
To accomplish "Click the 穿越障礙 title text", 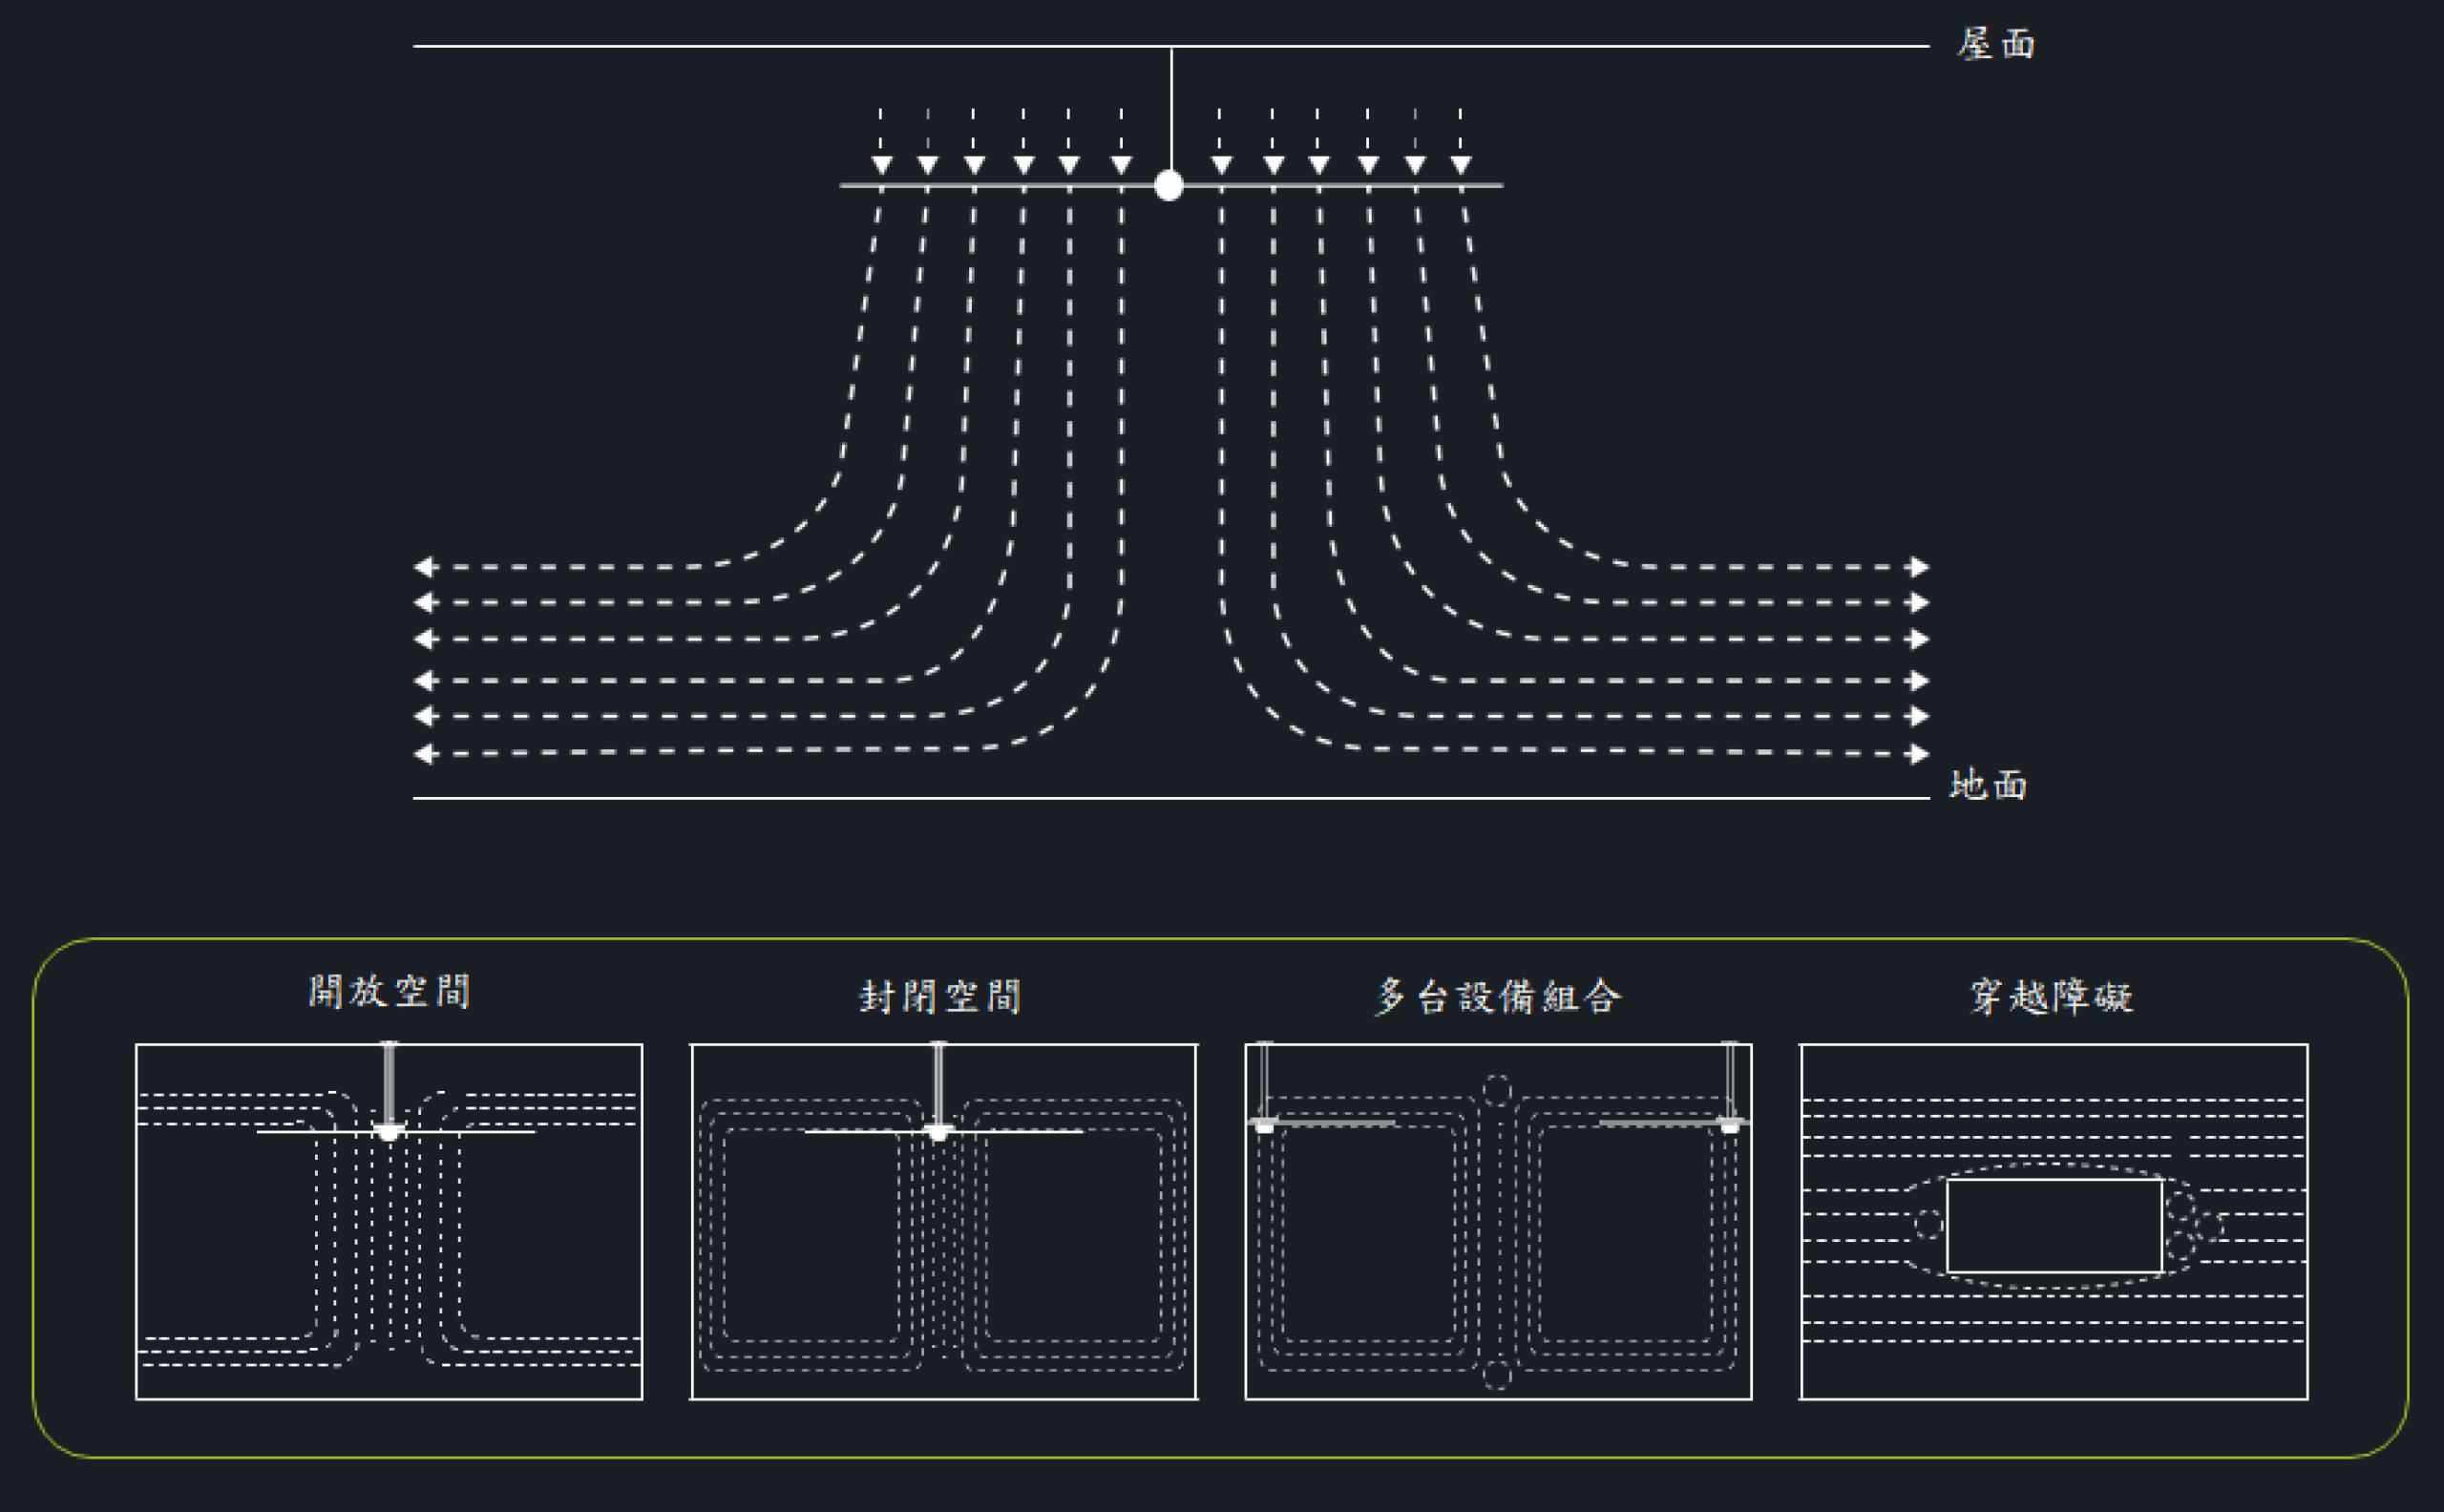I will 2051,997.
